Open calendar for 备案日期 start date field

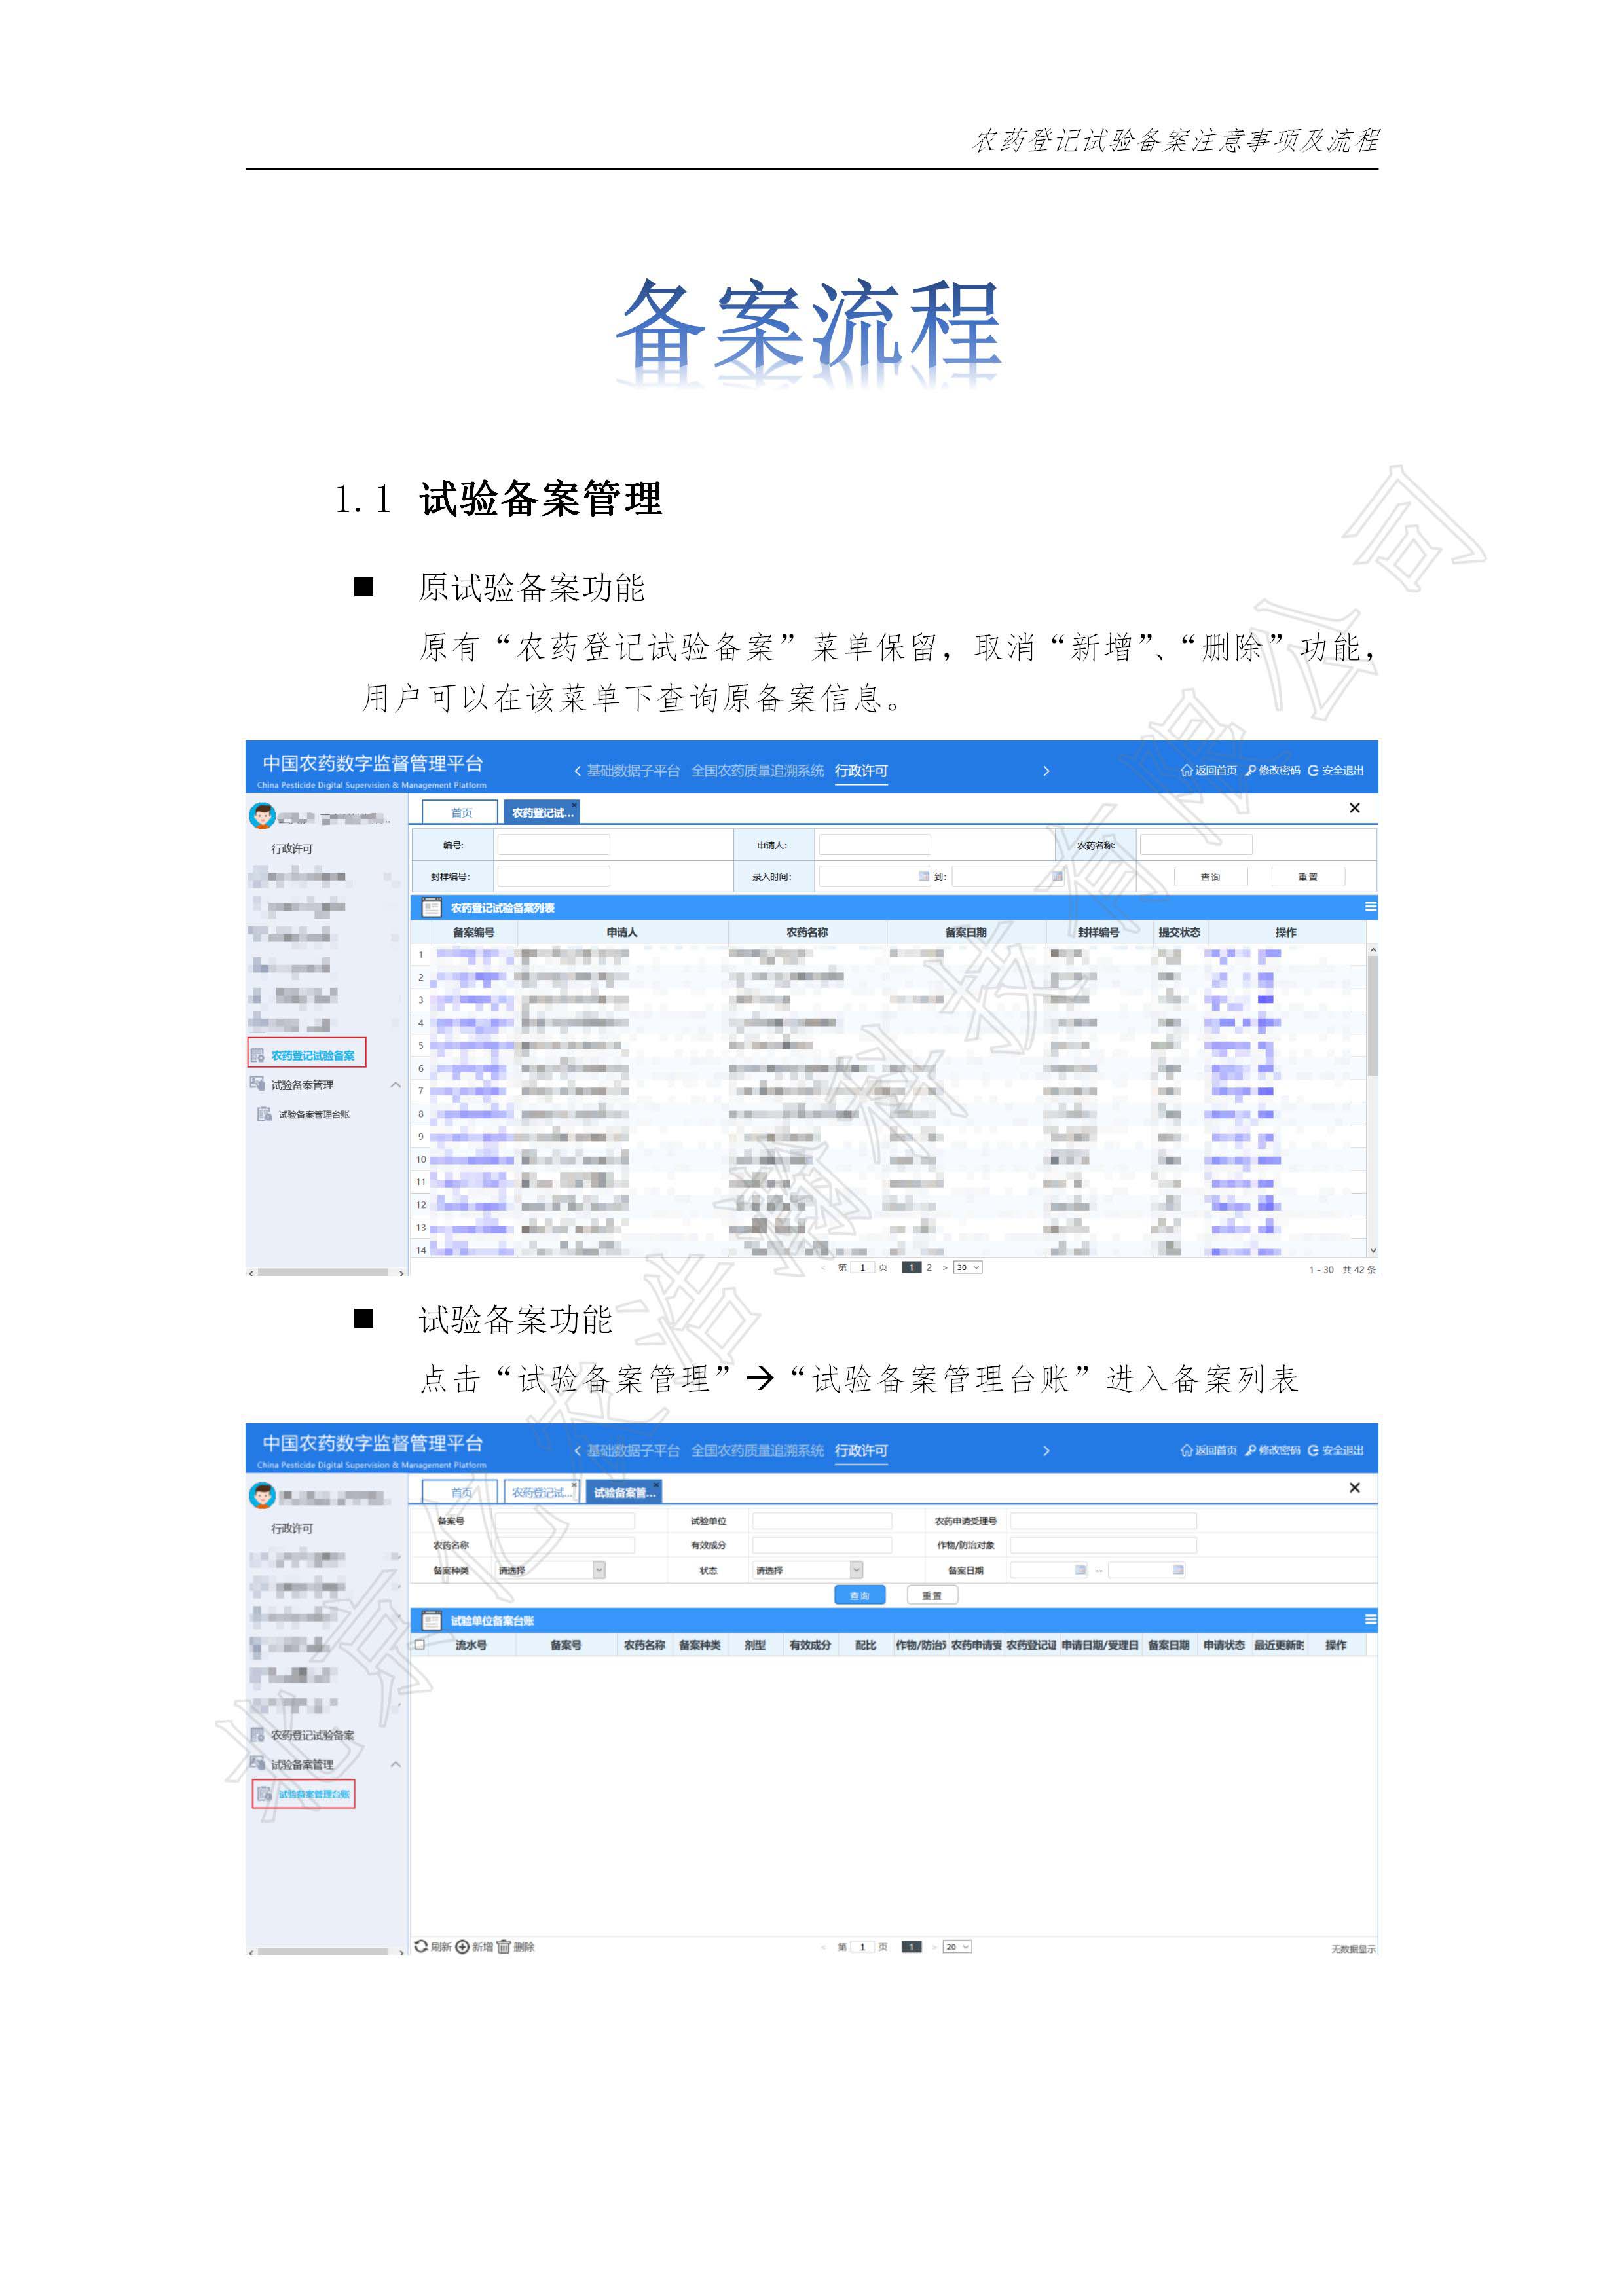pos(1080,1570)
